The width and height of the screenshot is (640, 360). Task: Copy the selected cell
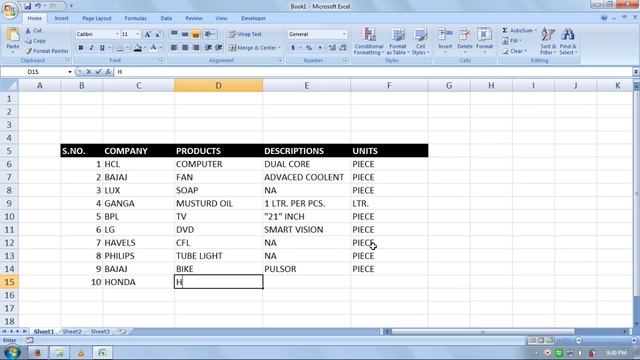point(35,41)
